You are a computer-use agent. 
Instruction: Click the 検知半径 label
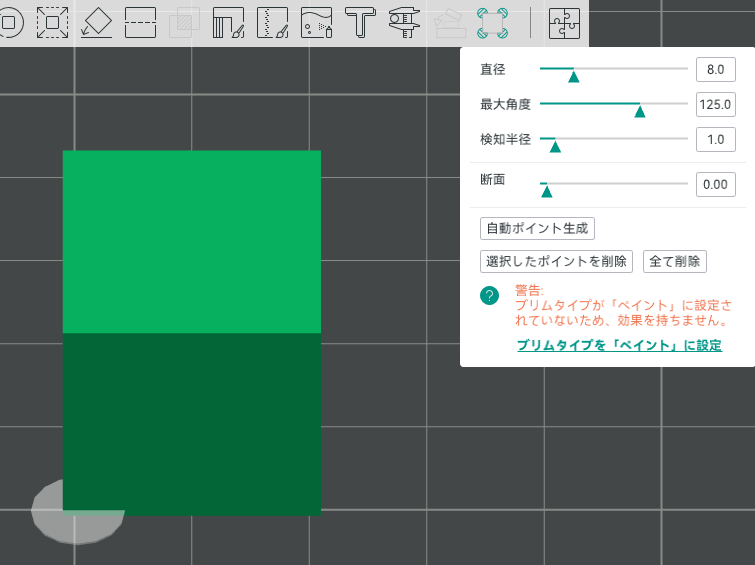[x=505, y=139]
